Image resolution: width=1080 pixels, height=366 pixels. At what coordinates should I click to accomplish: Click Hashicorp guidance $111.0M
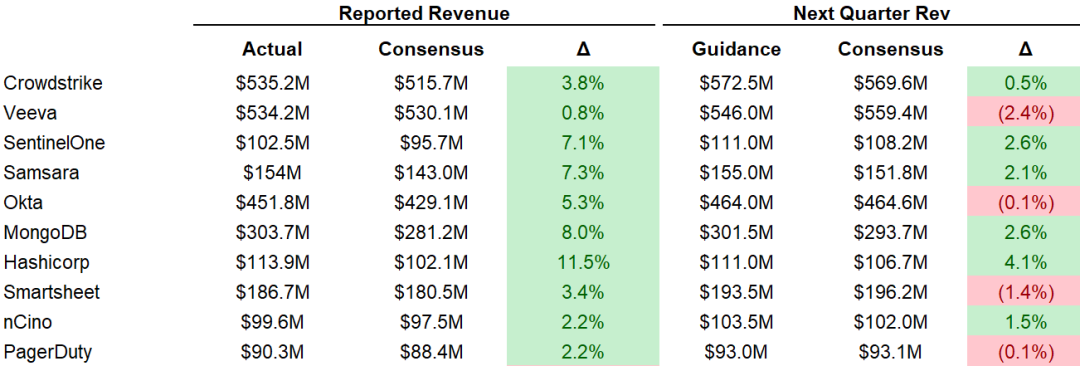(736, 263)
